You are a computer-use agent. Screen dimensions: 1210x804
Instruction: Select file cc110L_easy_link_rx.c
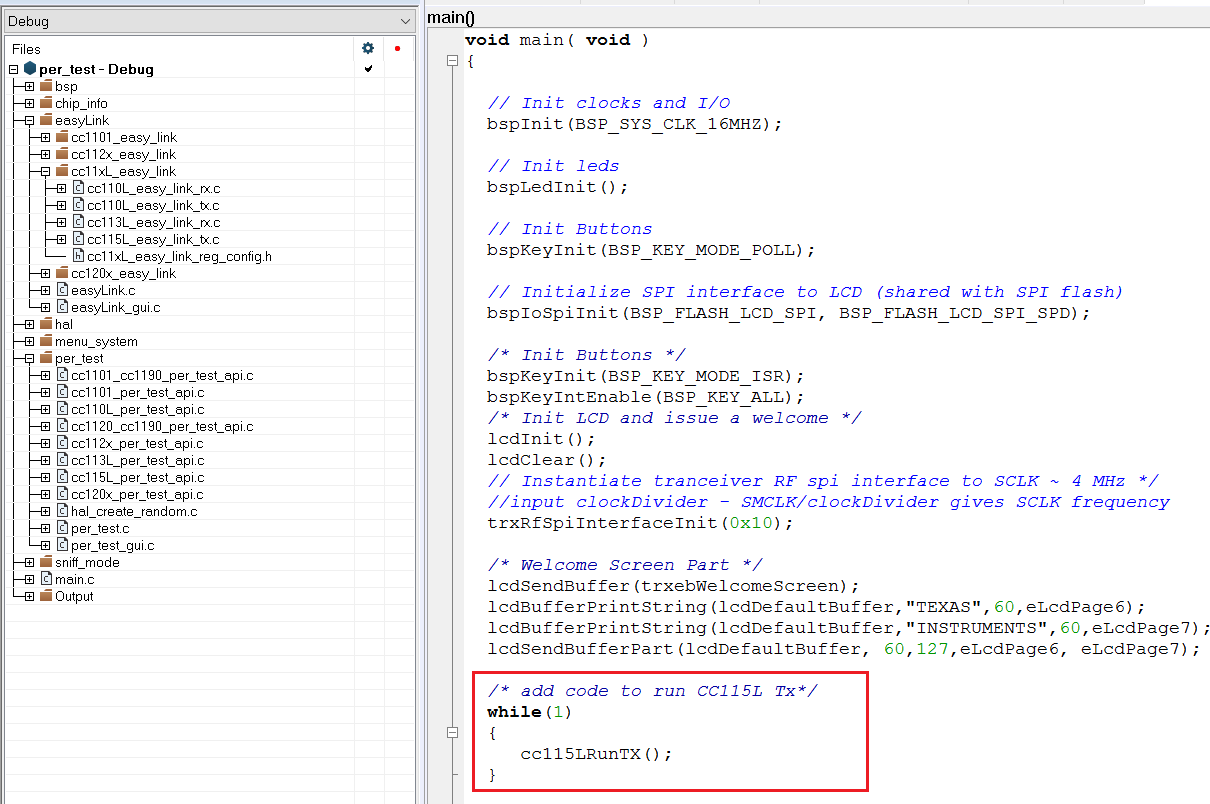[x=153, y=188]
